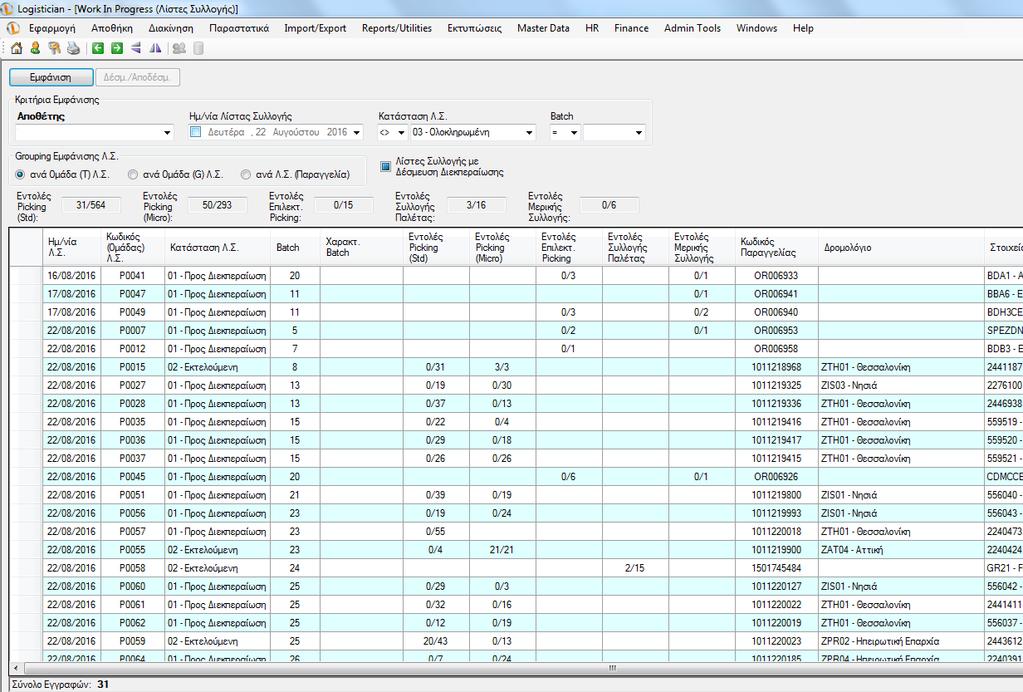The height and width of the screenshot is (692, 1023).
Task: Click the '21/21' Picking (Micro) cell
Action: pyautogui.click(x=502, y=550)
